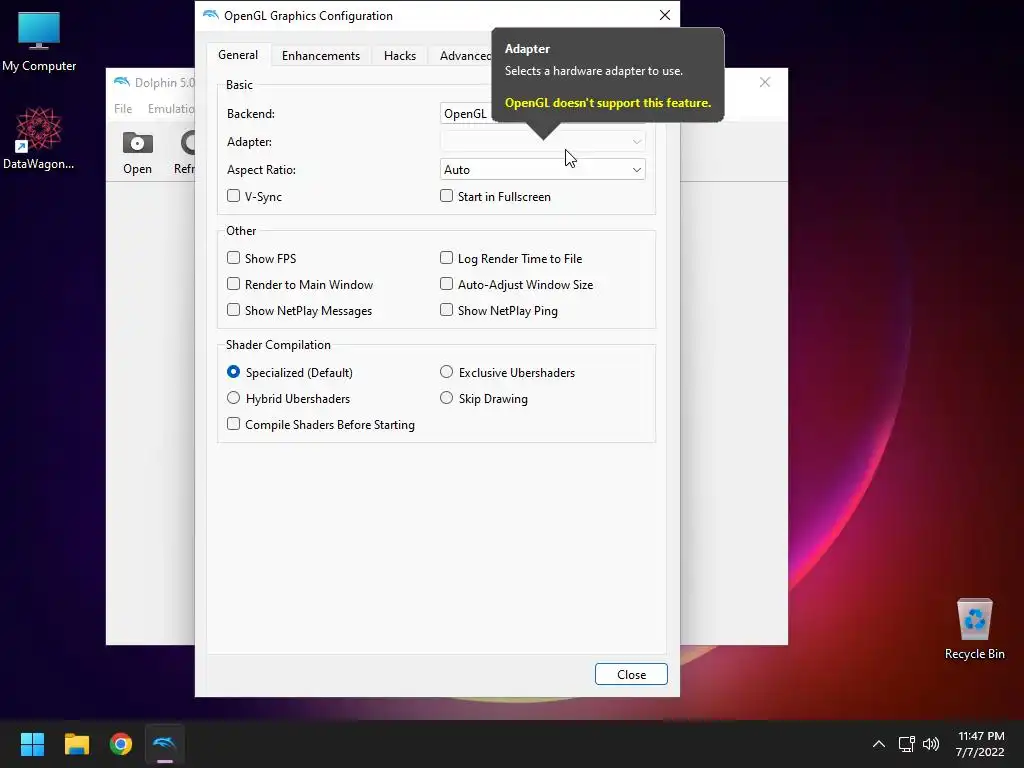
Task: Launch Google Chrome from the taskbar
Action: click(x=121, y=744)
